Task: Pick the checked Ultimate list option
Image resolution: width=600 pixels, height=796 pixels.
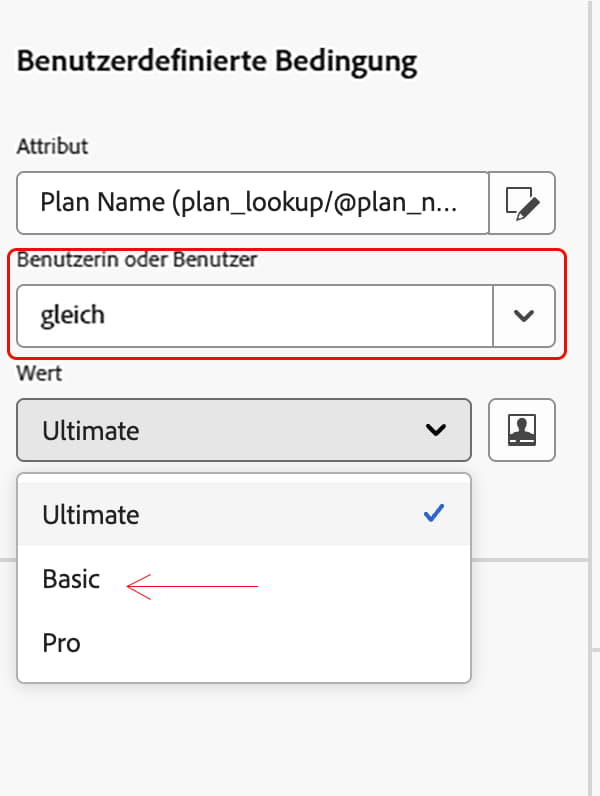Action: pos(244,514)
